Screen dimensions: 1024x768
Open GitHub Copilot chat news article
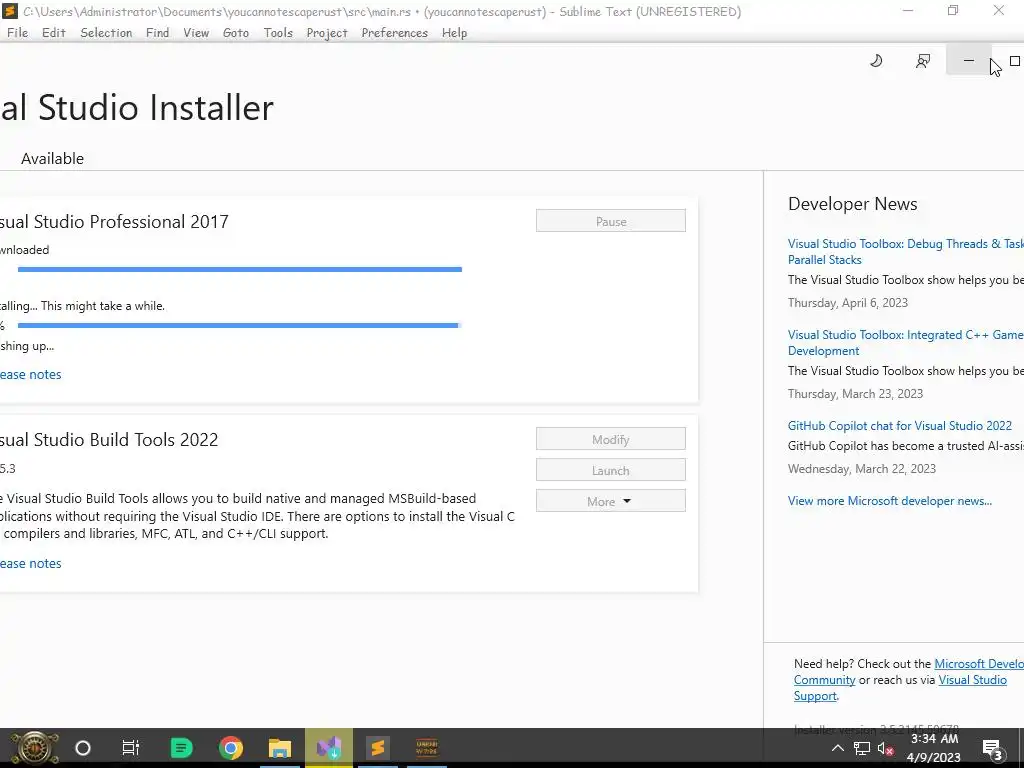pos(899,425)
